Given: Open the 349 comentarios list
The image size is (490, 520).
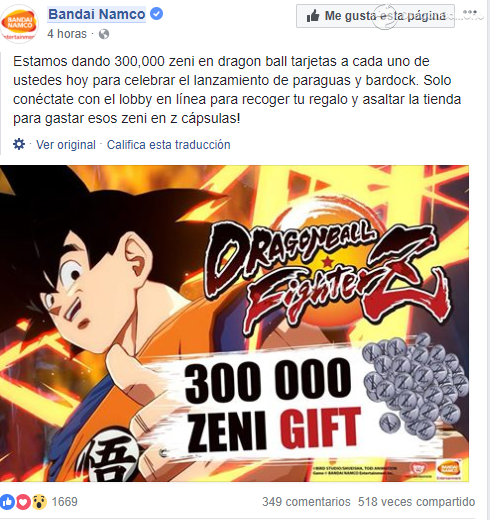Looking at the screenshot, I should pyautogui.click(x=306, y=502).
